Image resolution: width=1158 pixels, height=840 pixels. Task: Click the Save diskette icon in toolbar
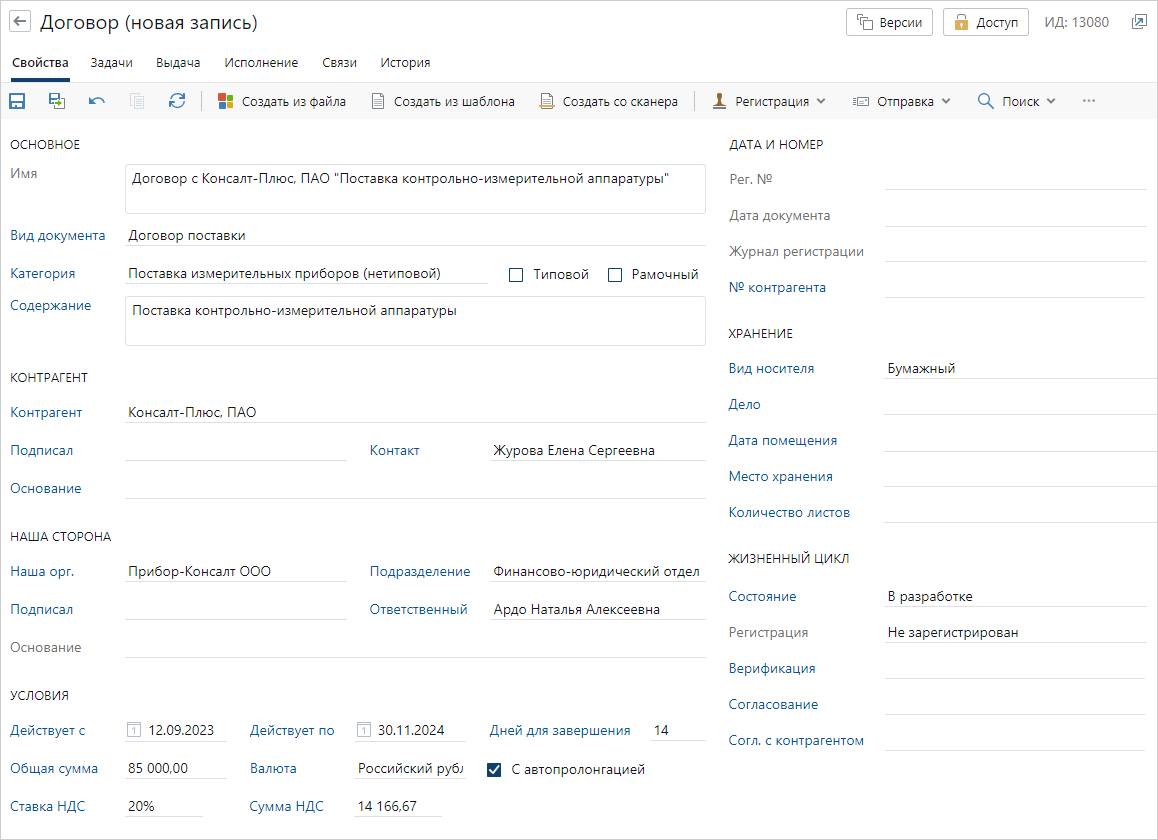tap(17, 101)
